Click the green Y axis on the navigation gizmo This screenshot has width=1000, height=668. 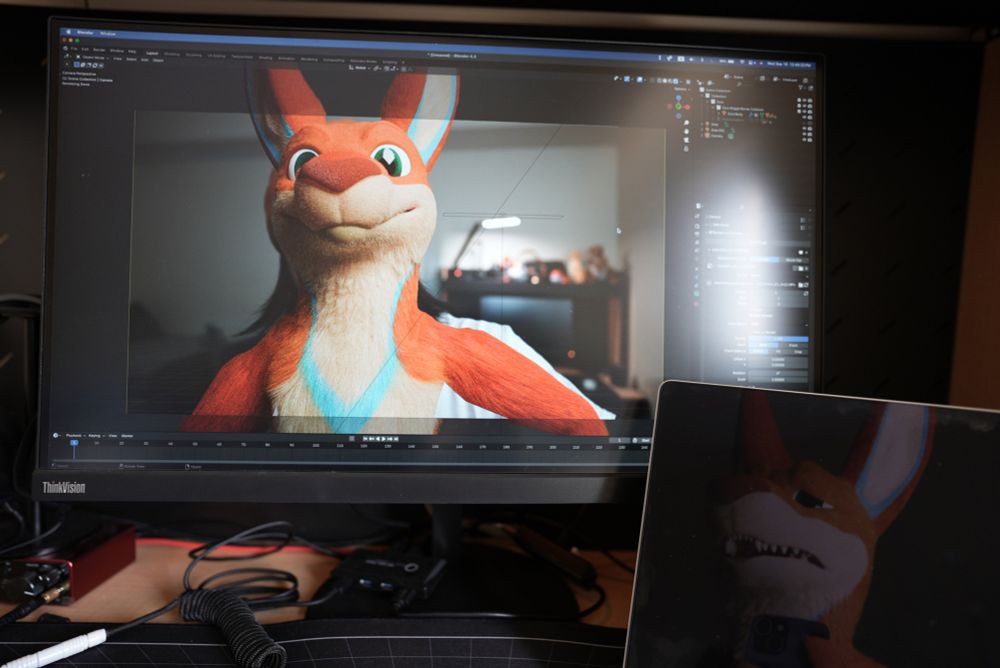[x=678, y=107]
